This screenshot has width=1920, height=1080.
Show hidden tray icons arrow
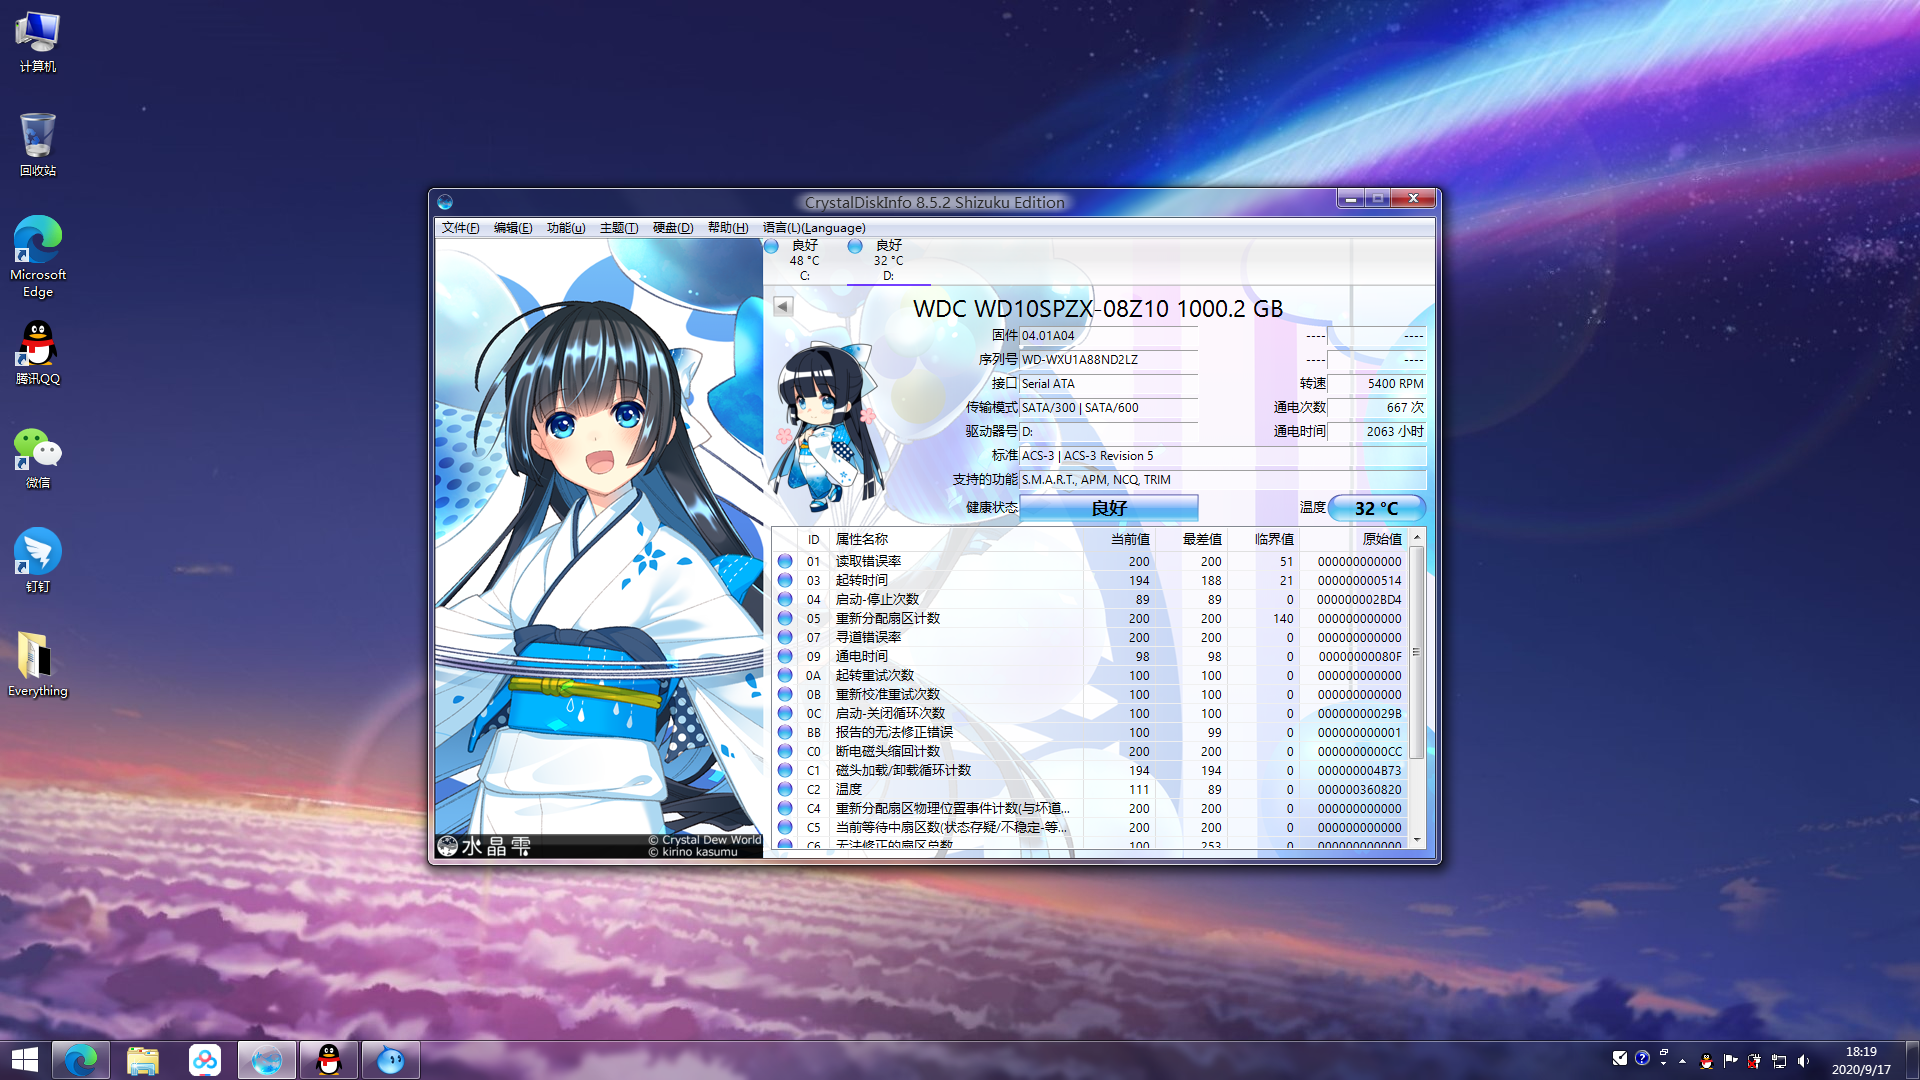[1682, 1060]
